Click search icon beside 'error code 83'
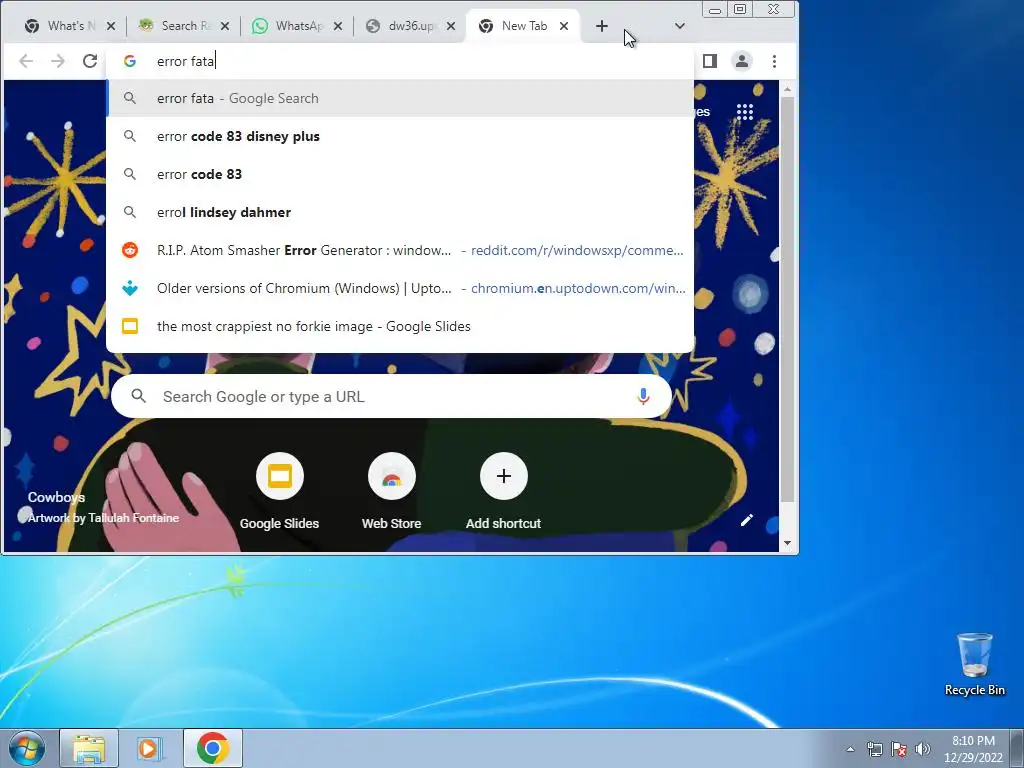1024x768 pixels. pos(130,174)
